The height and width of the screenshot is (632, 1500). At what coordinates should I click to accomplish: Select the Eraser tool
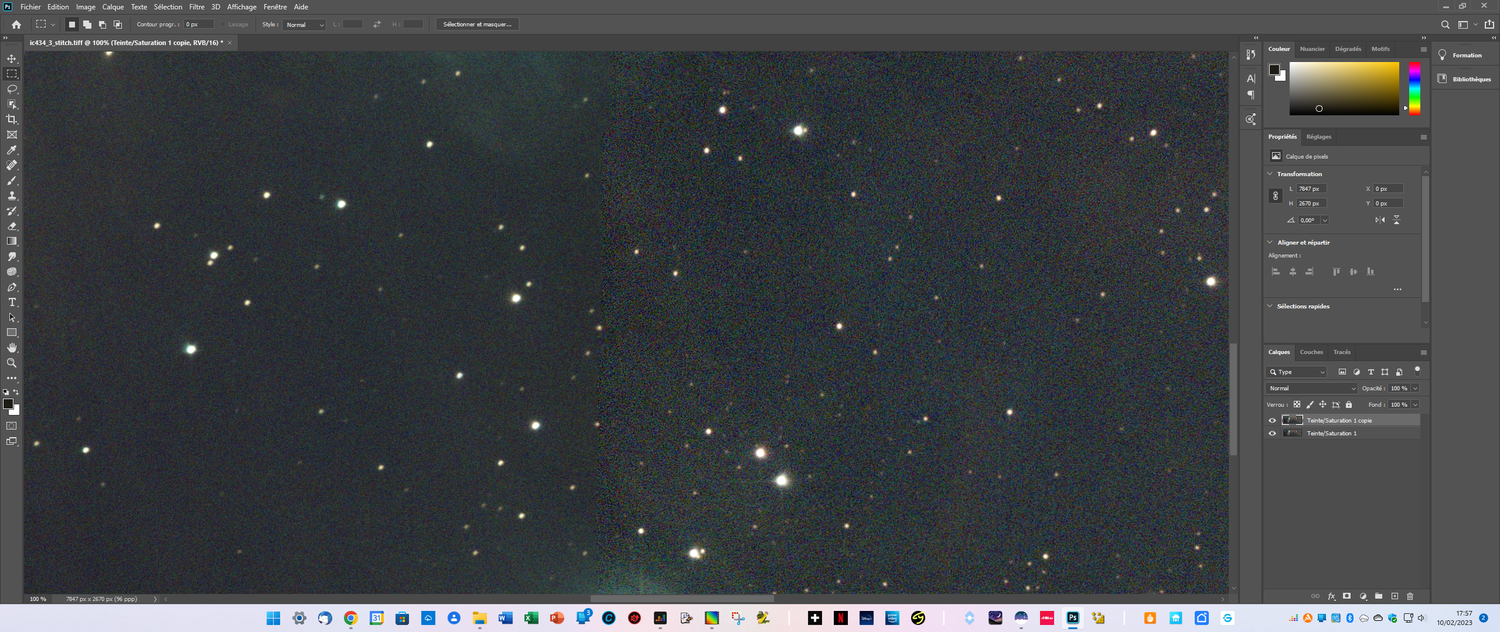(12, 226)
